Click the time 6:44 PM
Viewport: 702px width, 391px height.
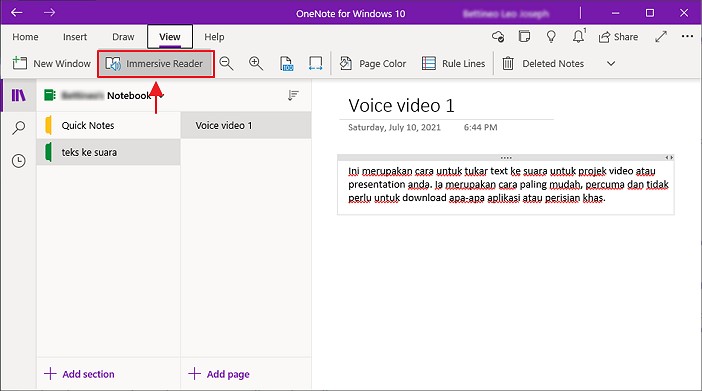pos(480,127)
